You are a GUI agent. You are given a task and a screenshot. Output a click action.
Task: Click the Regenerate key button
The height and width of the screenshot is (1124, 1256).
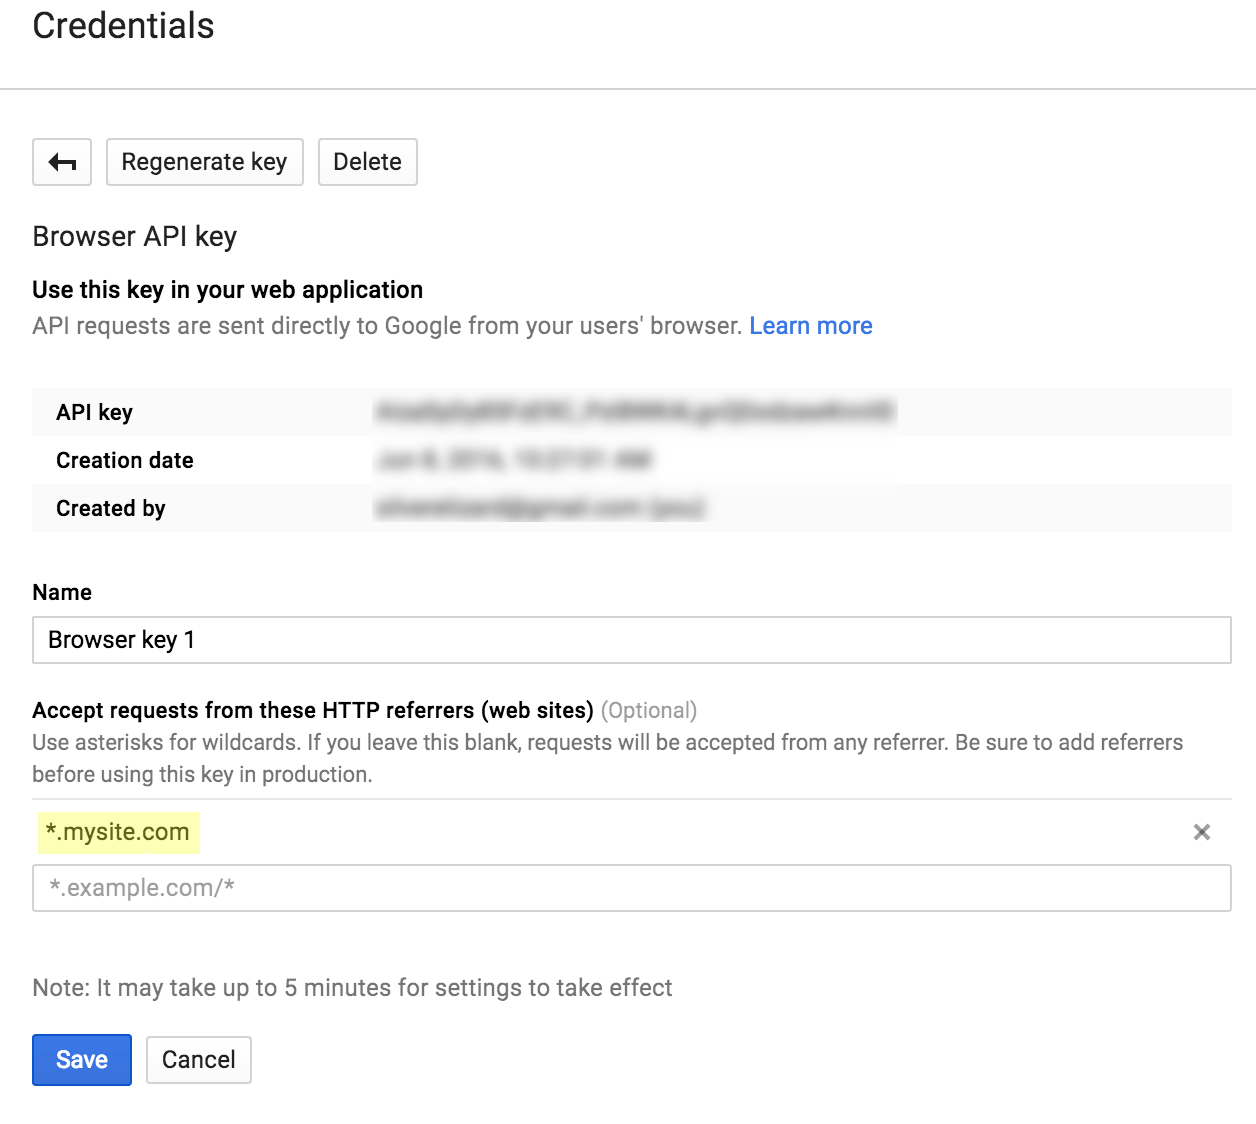[204, 161]
